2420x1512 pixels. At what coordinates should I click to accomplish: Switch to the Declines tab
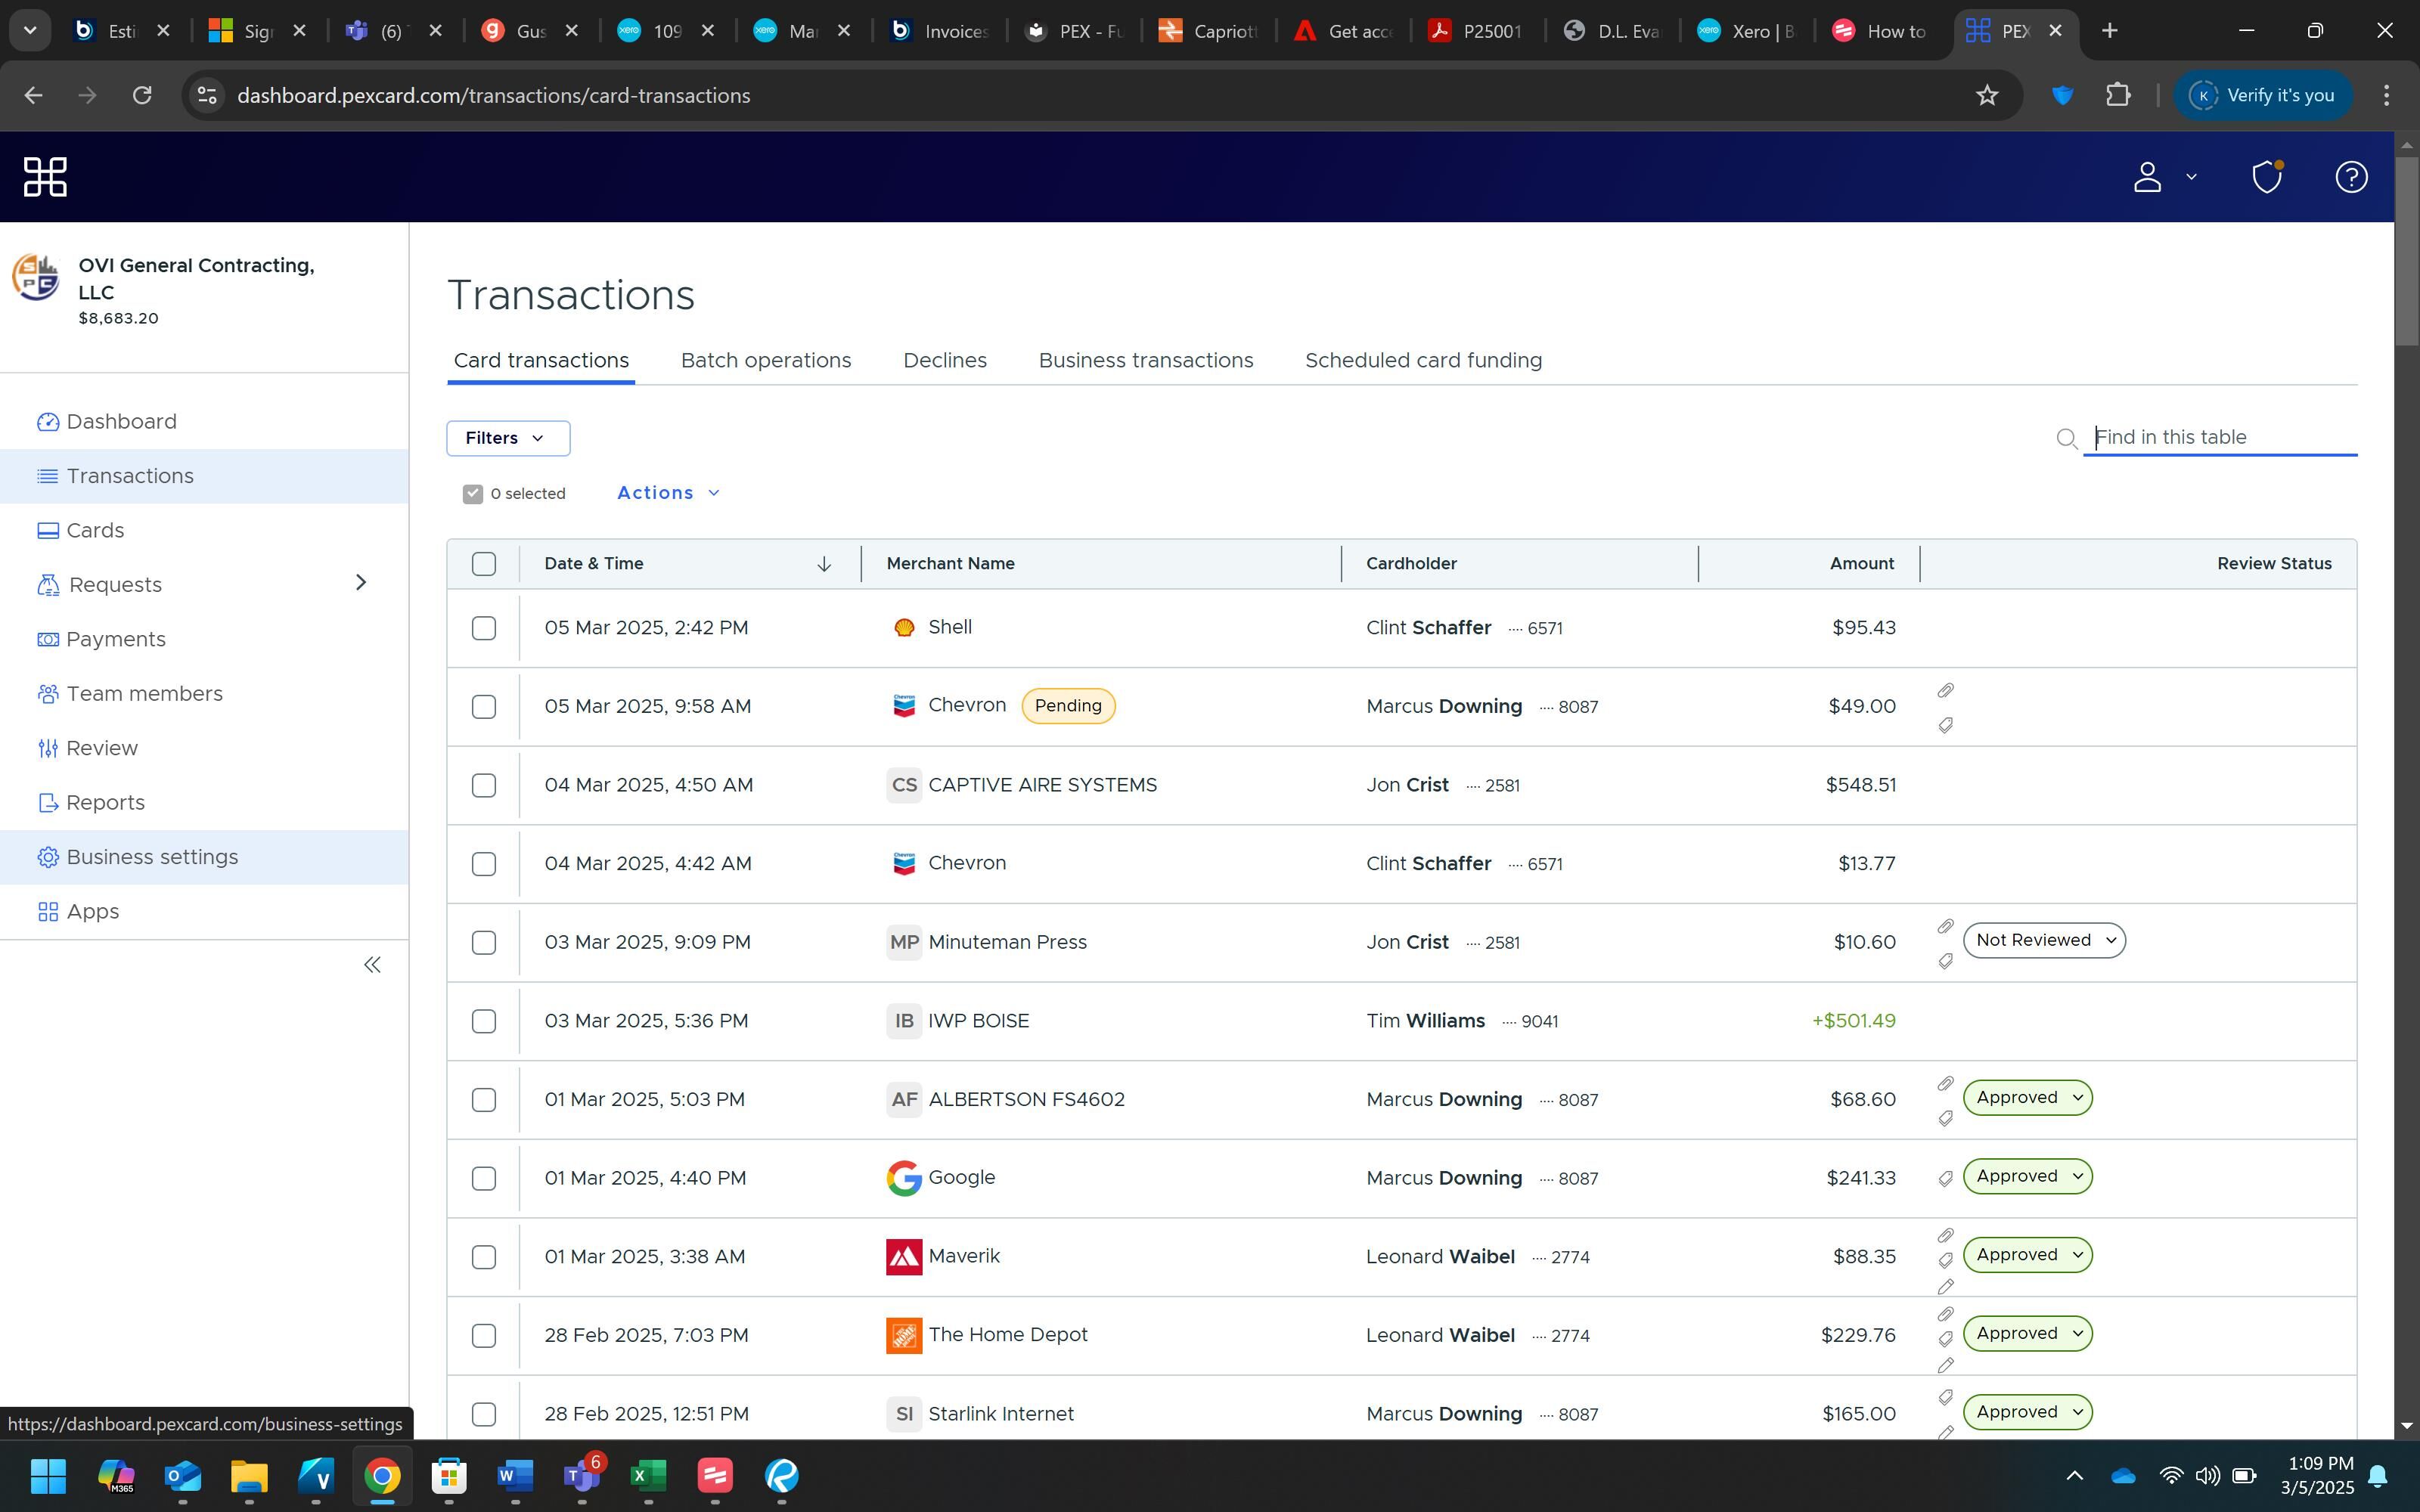pyautogui.click(x=944, y=360)
